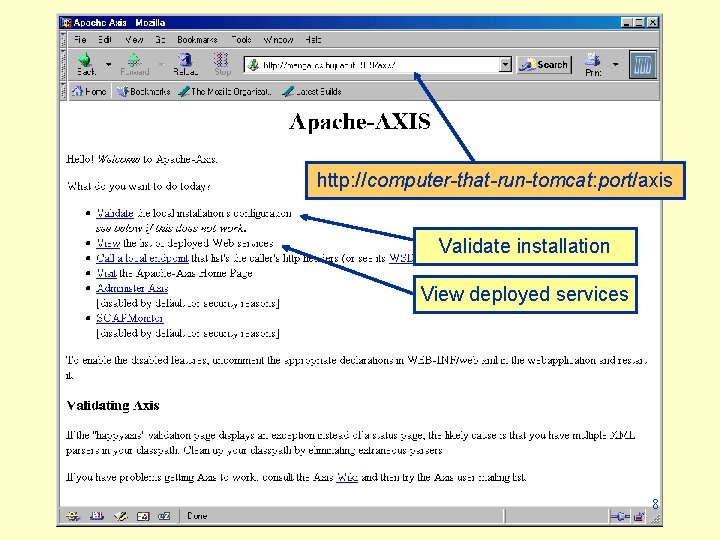Click the IRC chat icon in status bar

pos(164,516)
